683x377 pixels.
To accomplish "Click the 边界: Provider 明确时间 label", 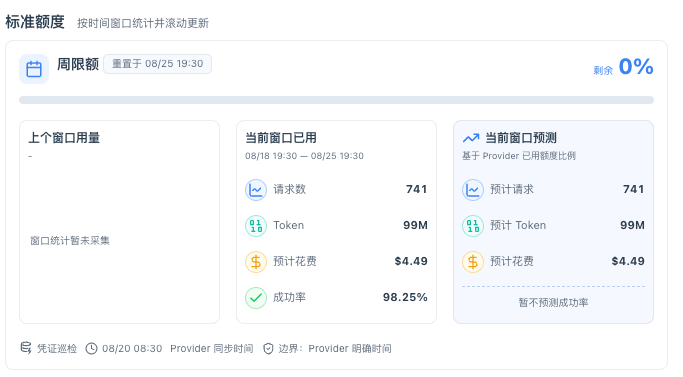I will (x=335, y=349).
